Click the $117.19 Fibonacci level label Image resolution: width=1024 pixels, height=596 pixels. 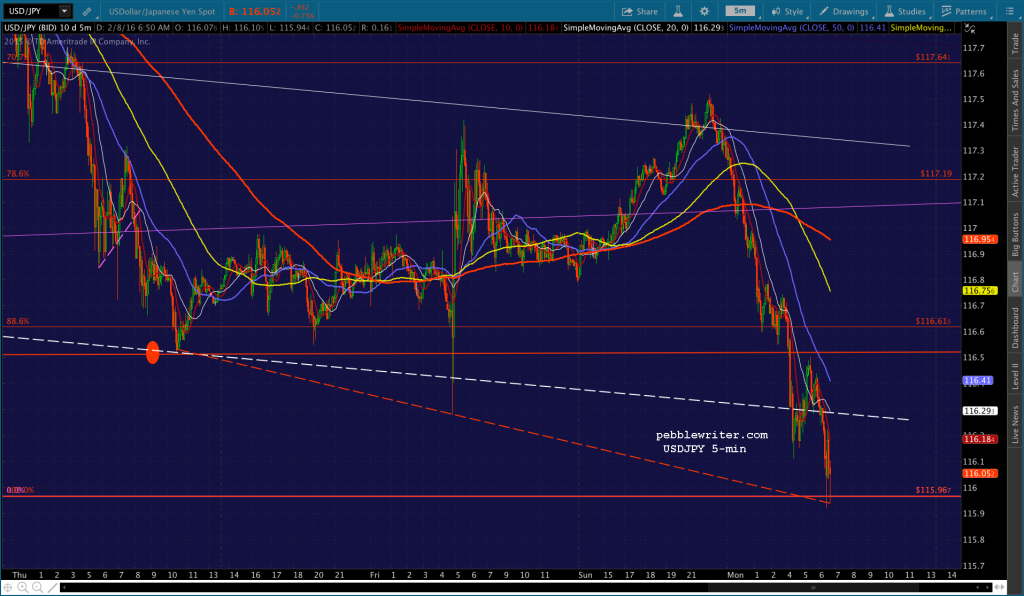pos(936,174)
